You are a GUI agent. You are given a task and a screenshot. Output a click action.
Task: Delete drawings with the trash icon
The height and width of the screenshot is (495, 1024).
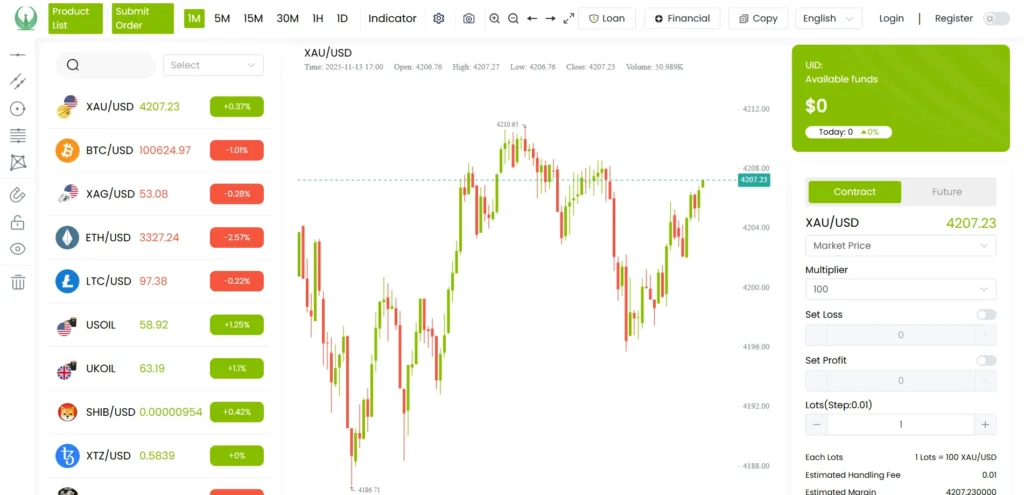pyautogui.click(x=17, y=282)
